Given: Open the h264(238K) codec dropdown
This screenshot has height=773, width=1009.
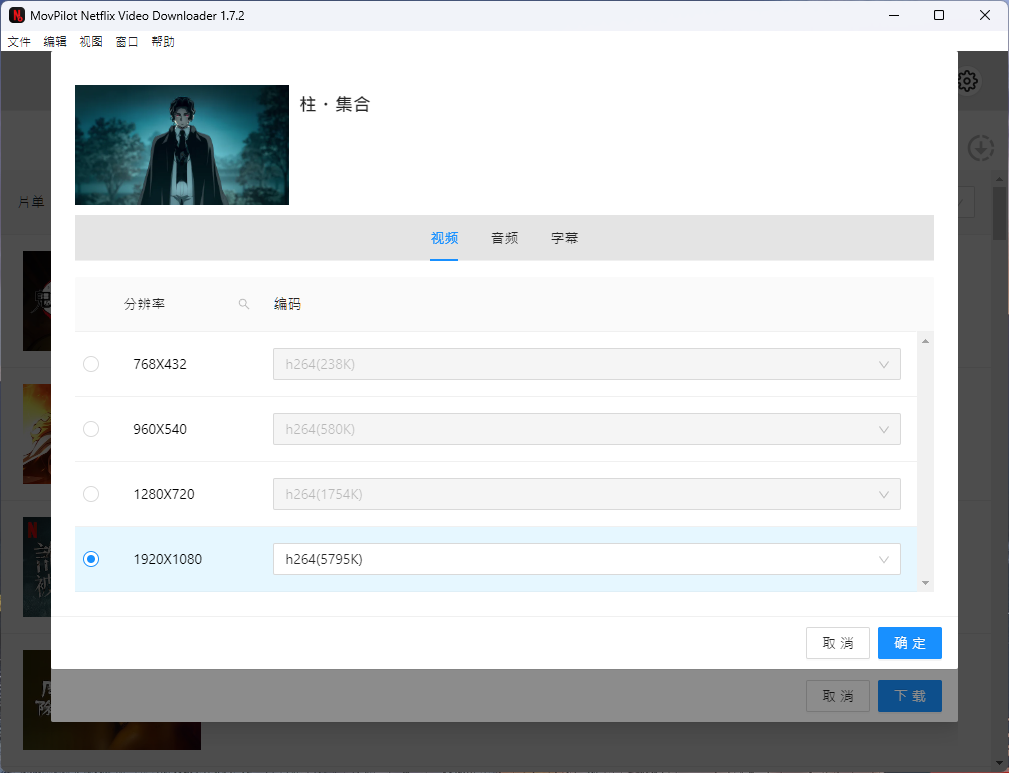Looking at the screenshot, I should [586, 364].
